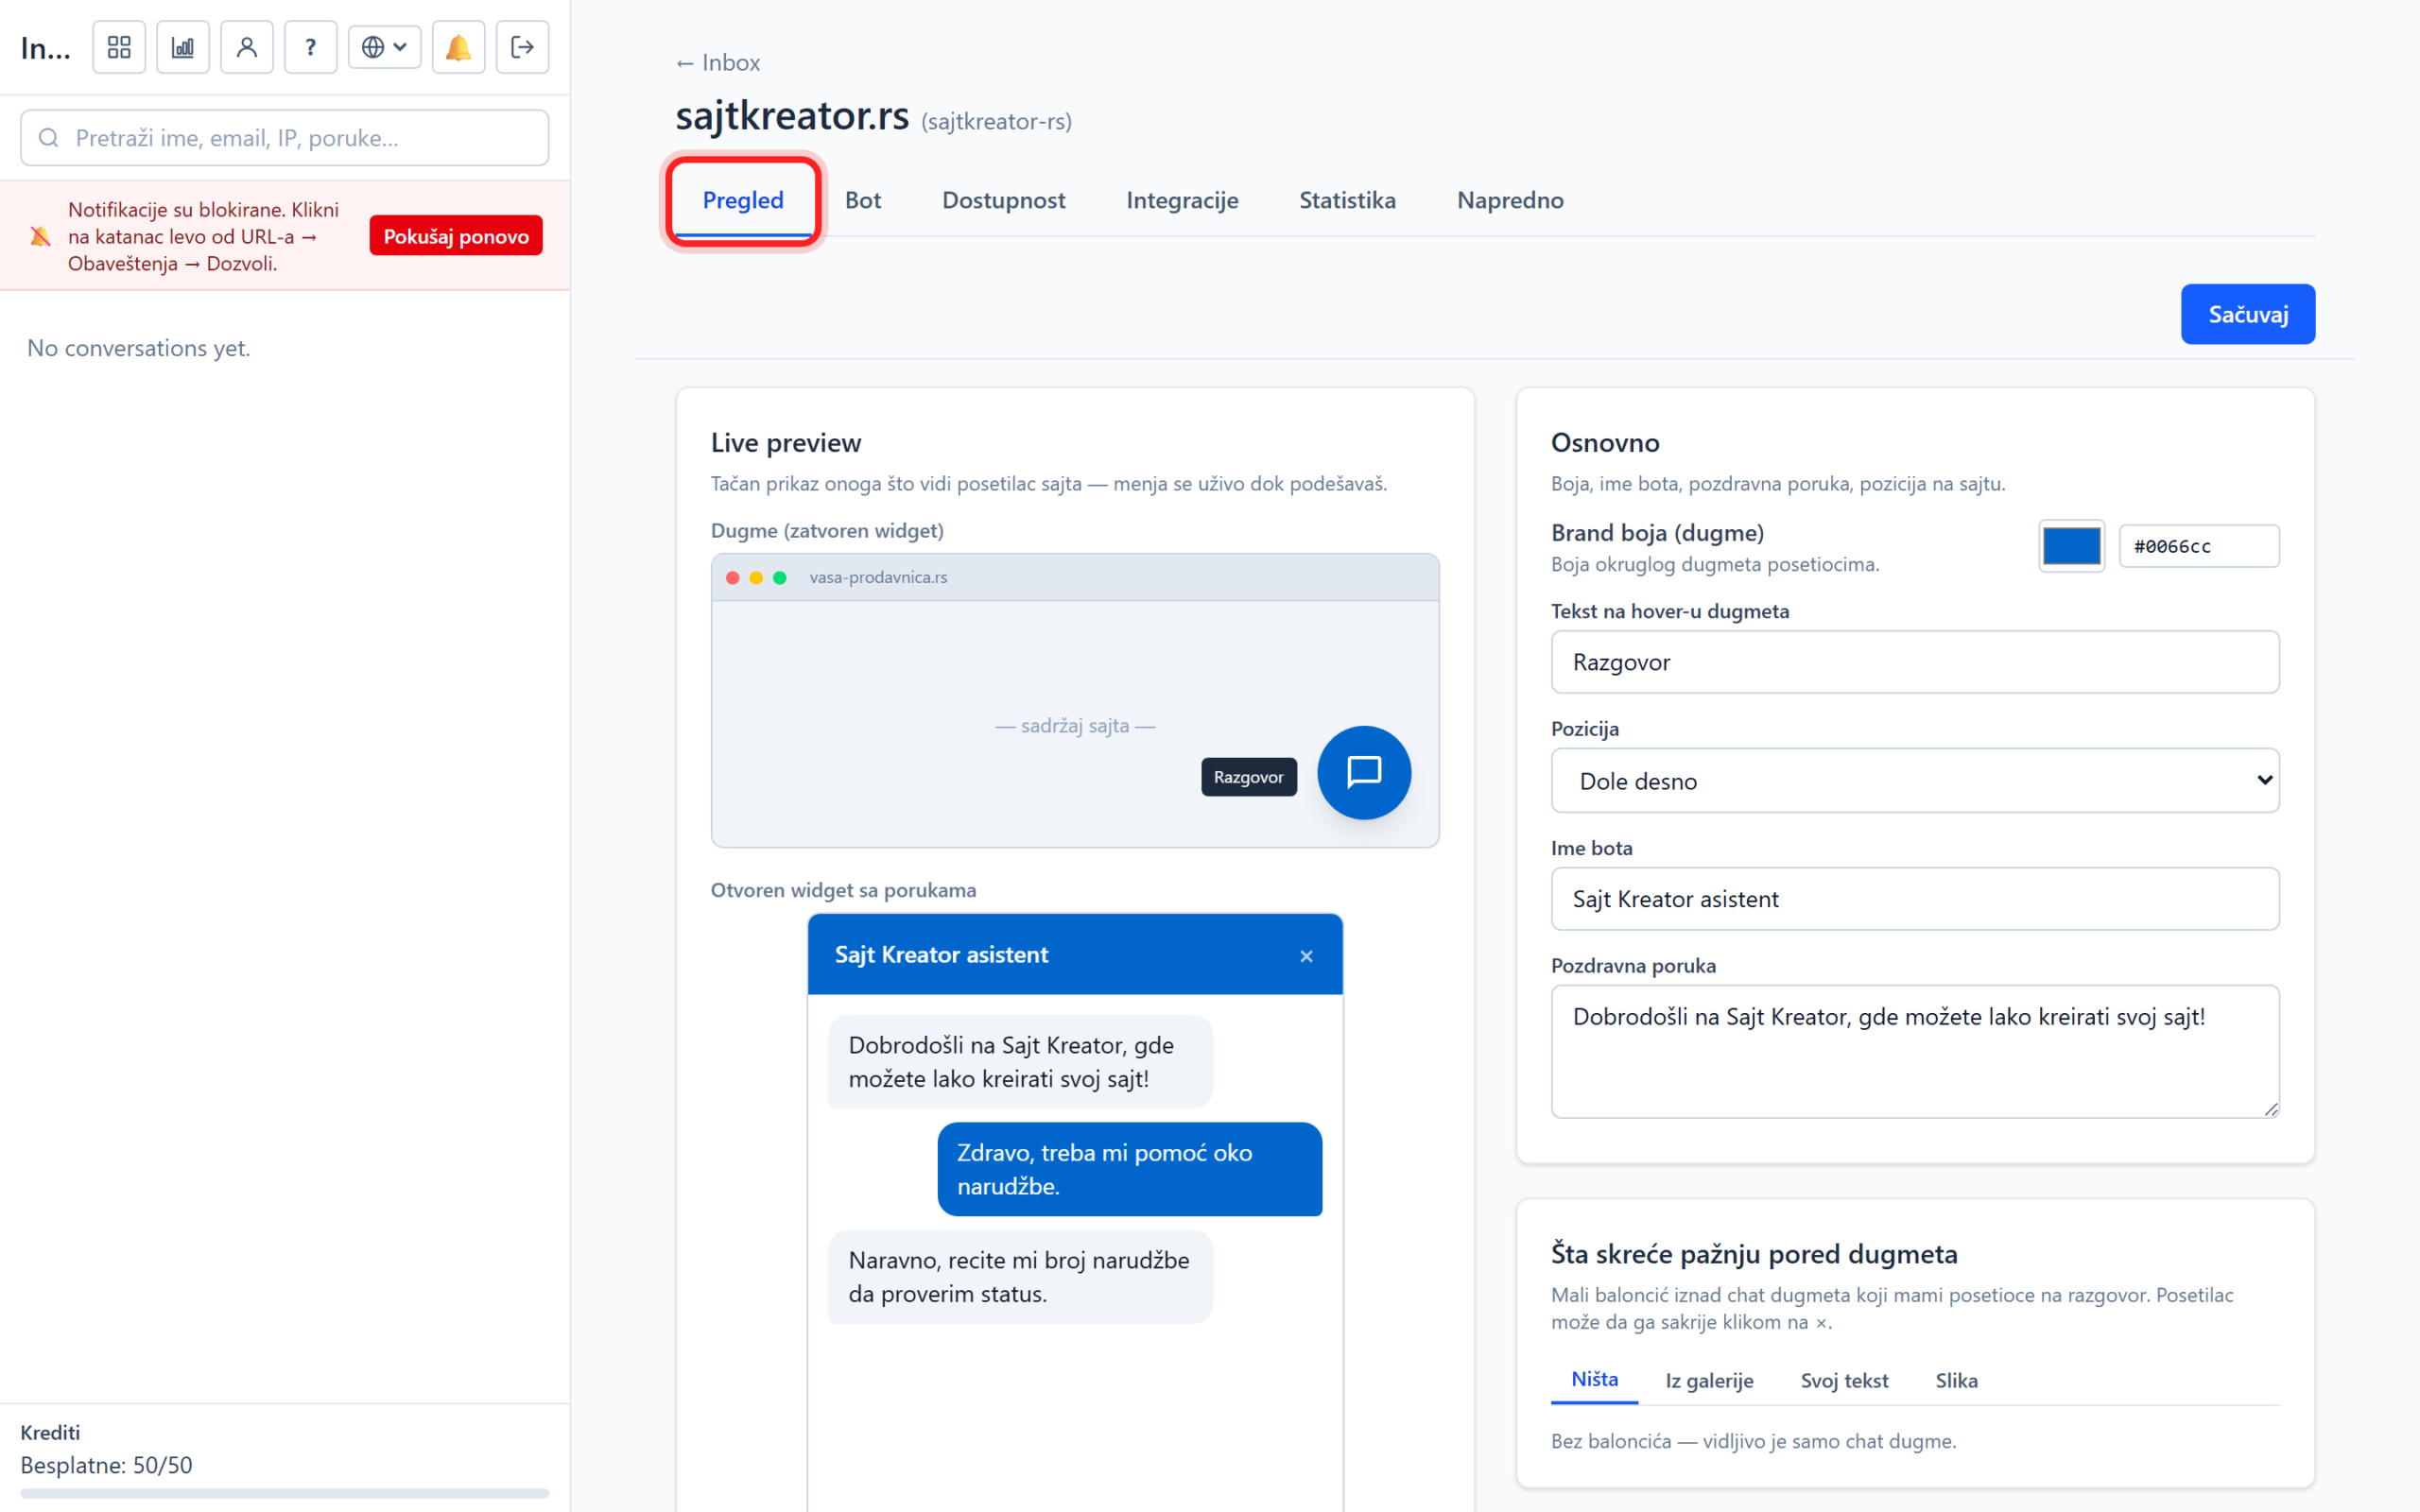
Task: Open the brand color swatch picker
Action: click(2071, 546)
